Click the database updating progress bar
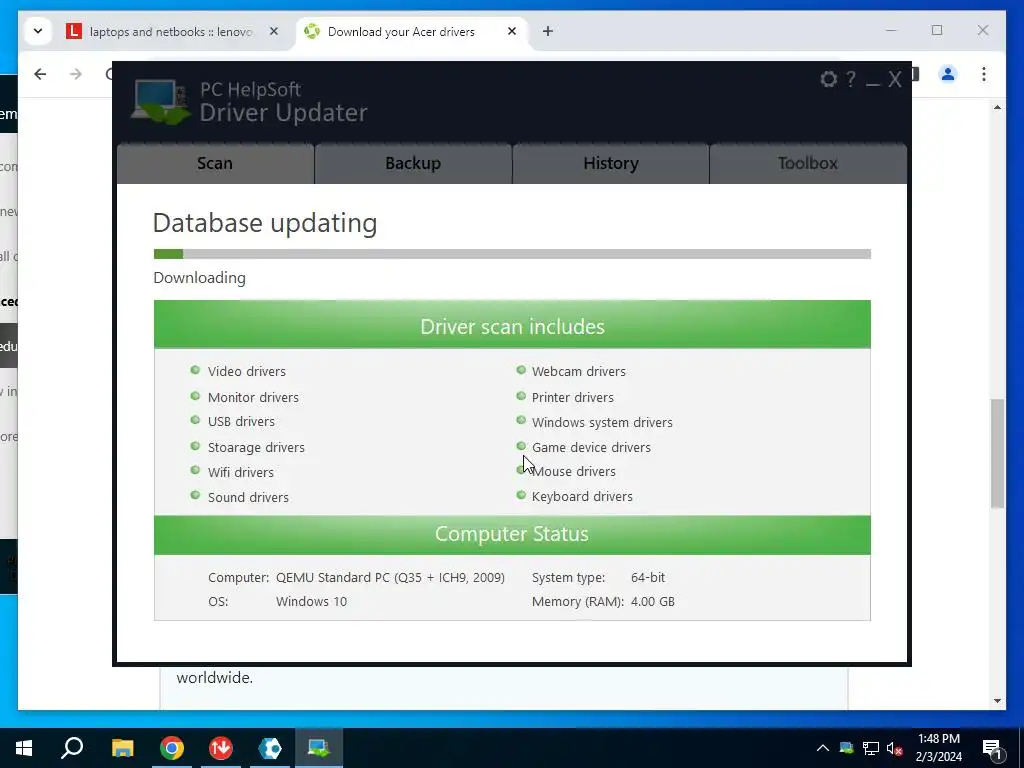The width and height of the screenshot is (1024, 768). (x=512, y=254)
